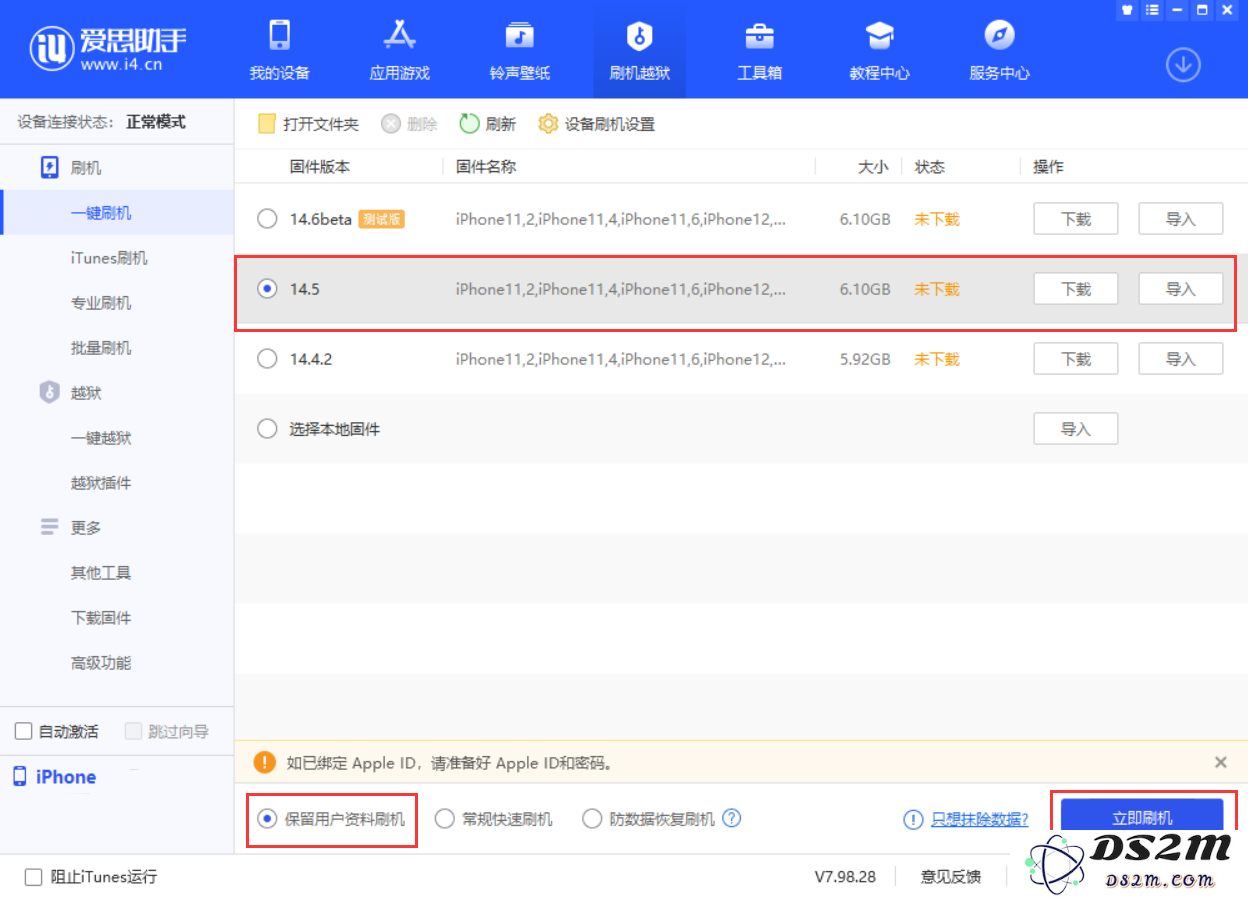Click 导入 for firmware 14.6beta
This screenshot has height=898, width=1248.
1181,219
